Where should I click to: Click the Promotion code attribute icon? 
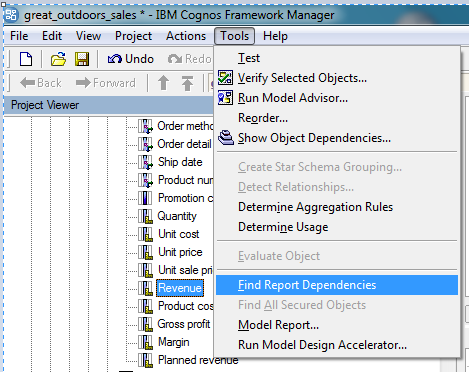[x=145, y=198]
